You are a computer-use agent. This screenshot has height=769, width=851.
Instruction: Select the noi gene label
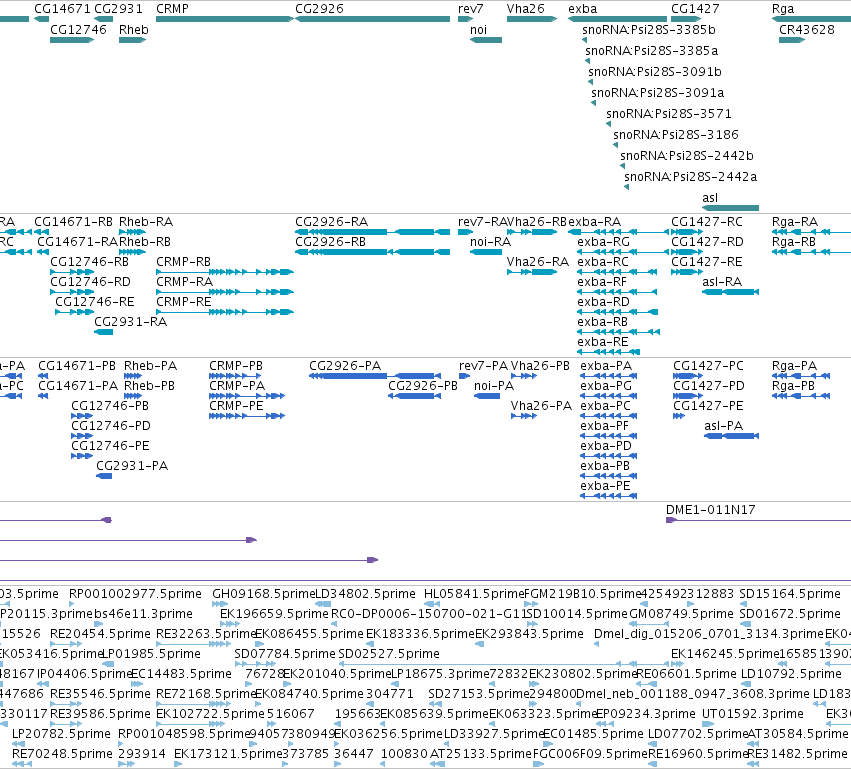point(478,29)
